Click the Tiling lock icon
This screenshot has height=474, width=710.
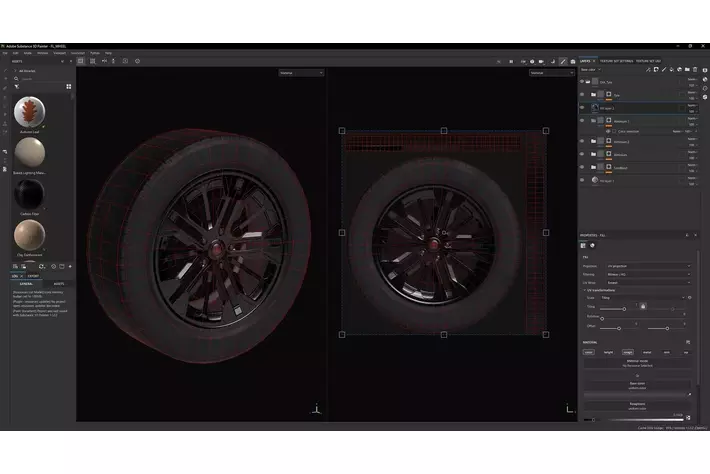(x=643, y=304)
